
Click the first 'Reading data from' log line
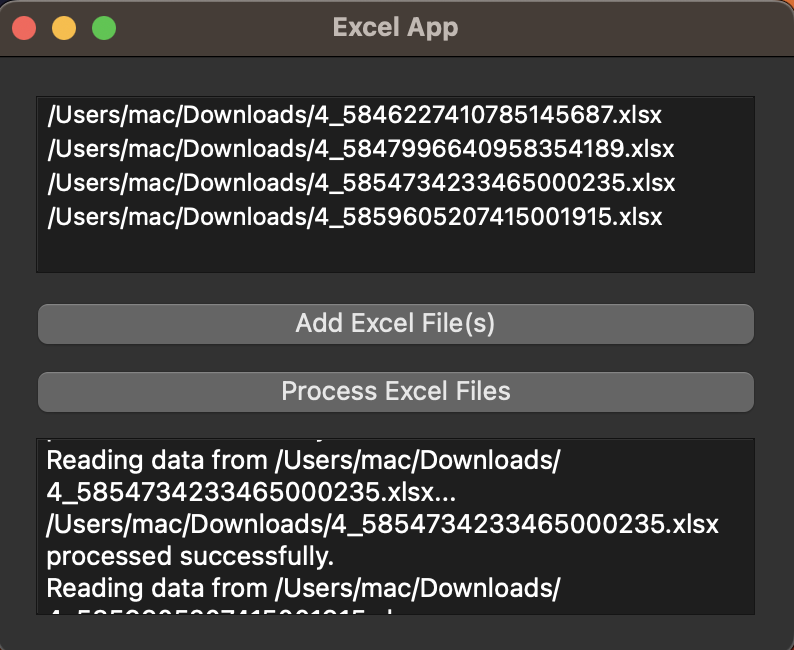click(303, 460)
